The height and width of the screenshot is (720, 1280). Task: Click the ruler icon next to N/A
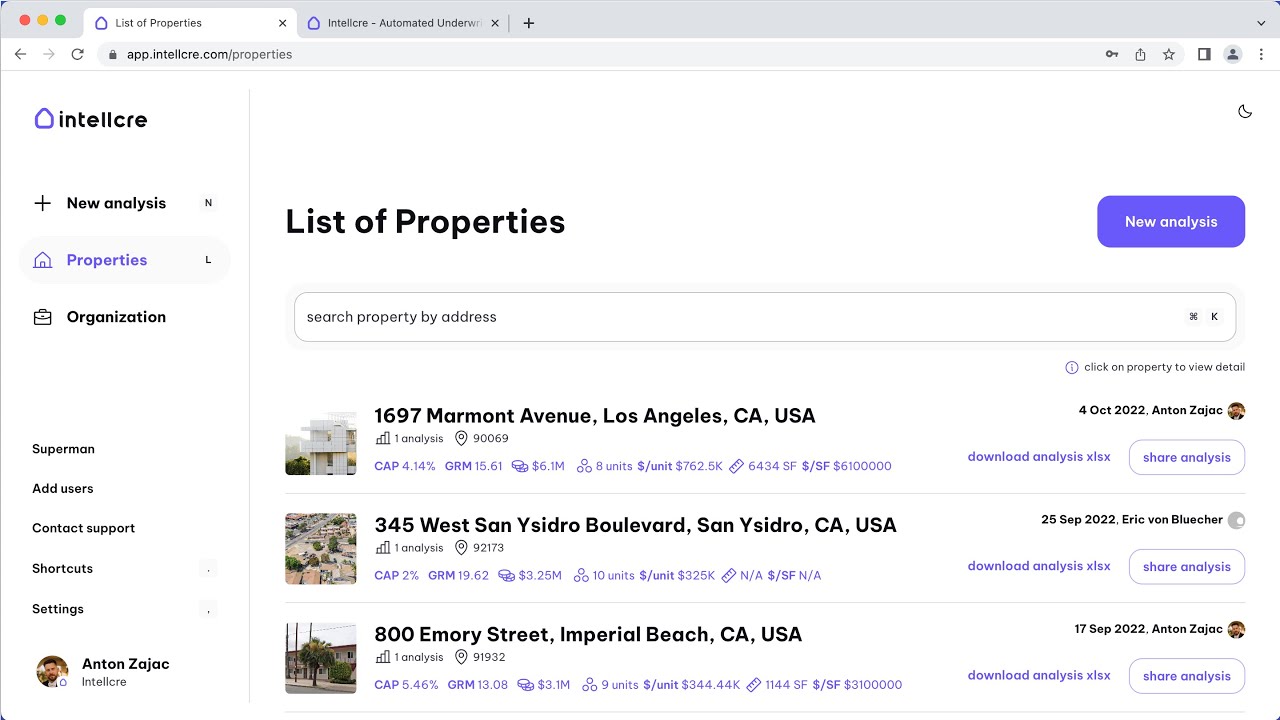point(728,575)
